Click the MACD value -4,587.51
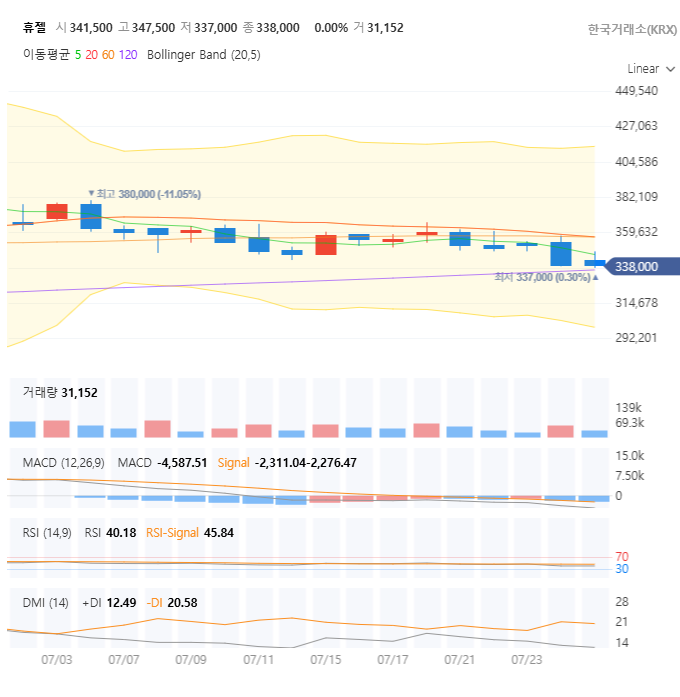 (182, 463)
